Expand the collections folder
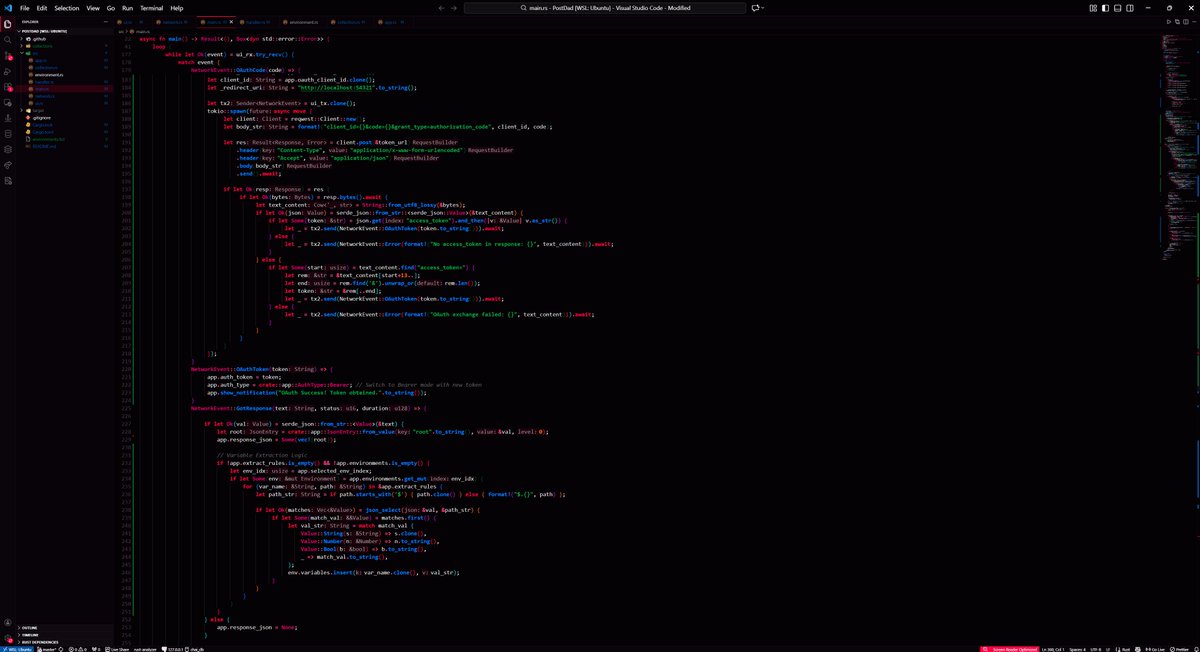The height and width of the screenshot is (652, 1200). 65,46
